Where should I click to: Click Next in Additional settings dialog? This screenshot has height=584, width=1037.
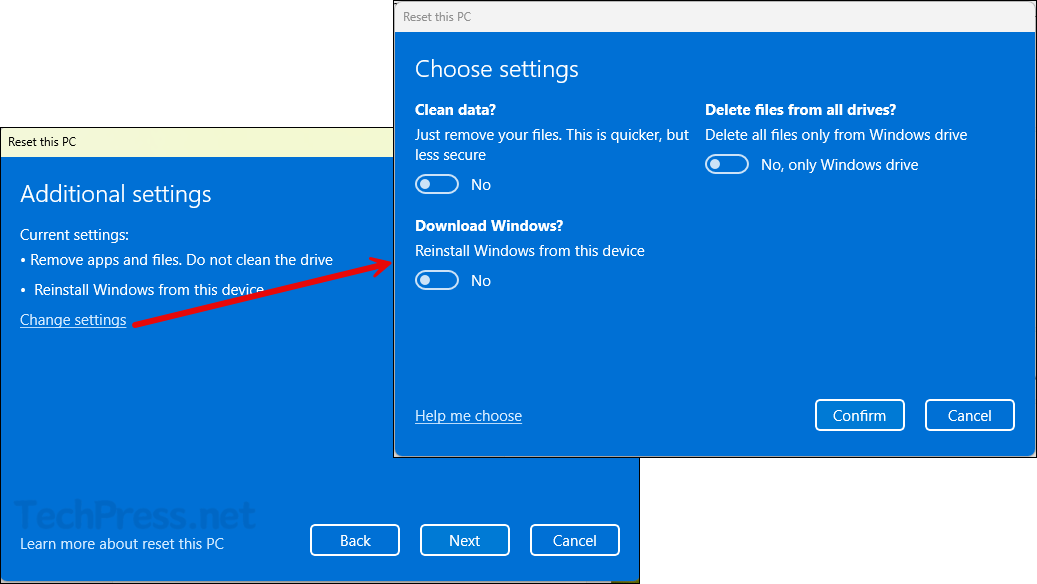click(x=464, y=540)
